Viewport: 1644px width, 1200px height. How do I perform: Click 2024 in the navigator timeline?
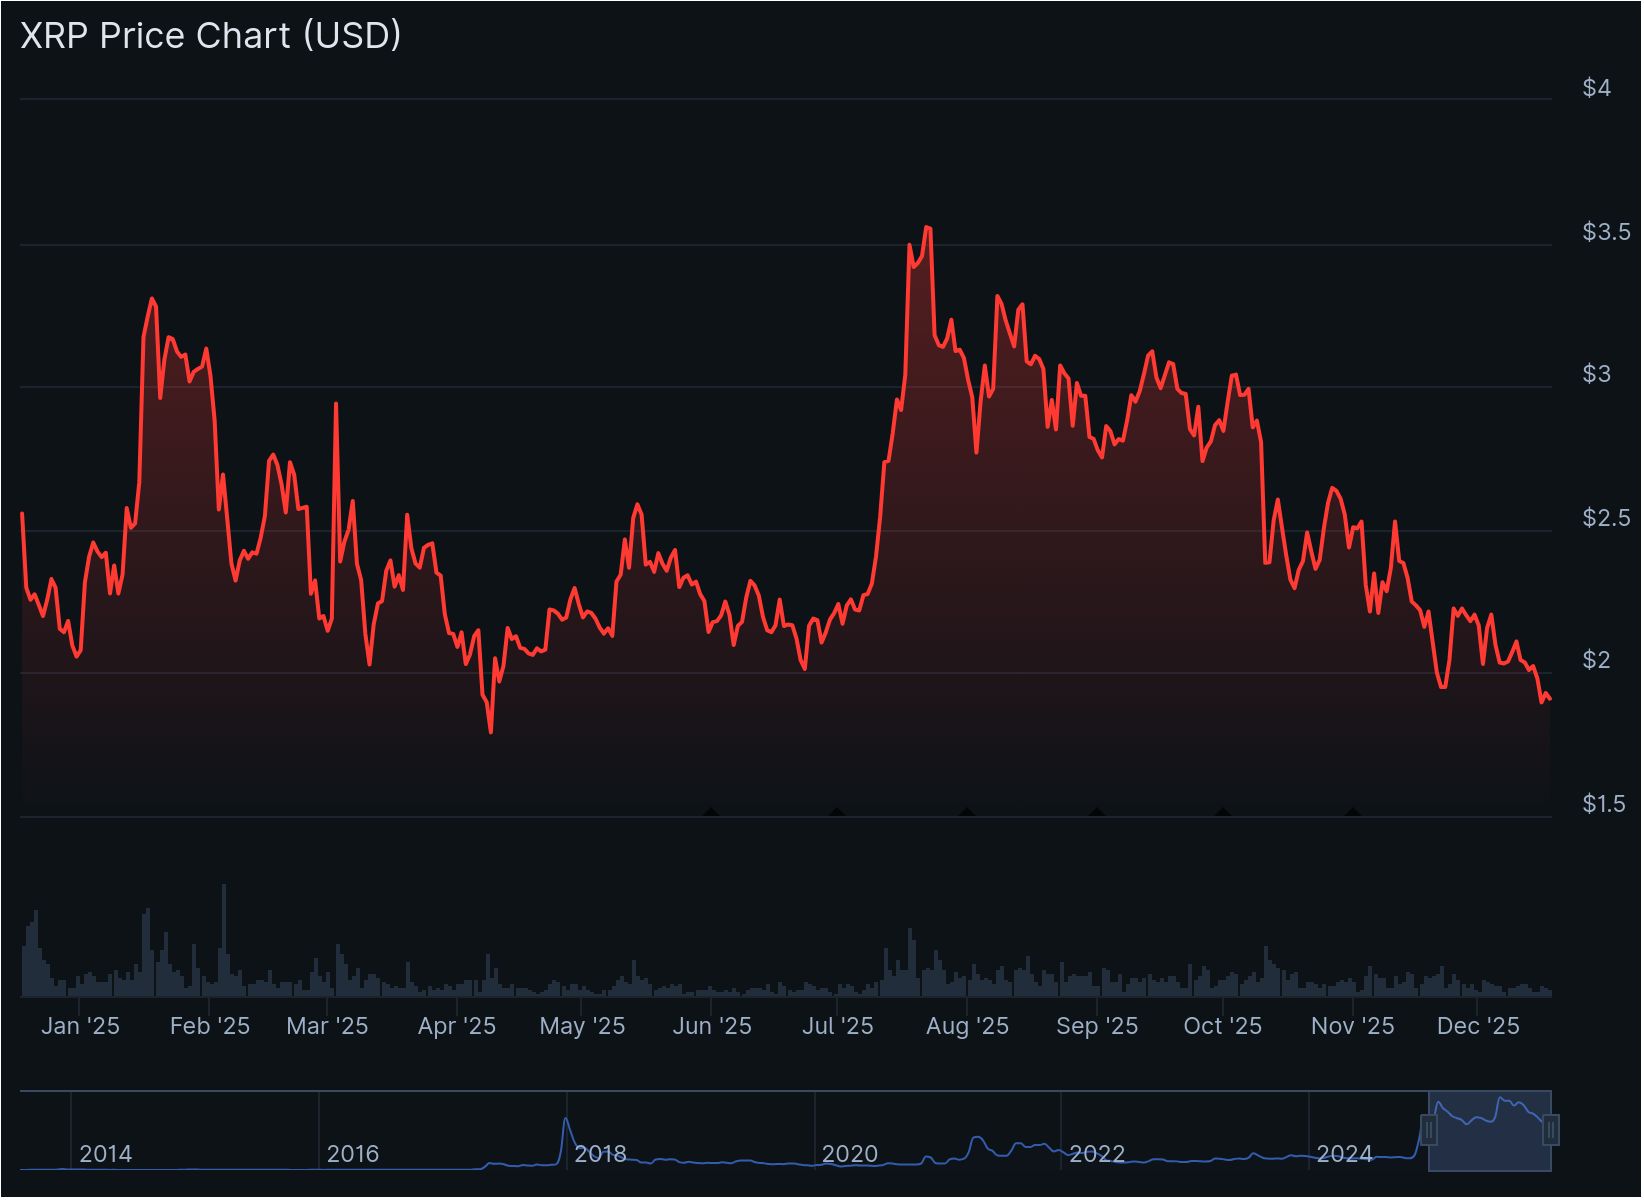click(x=1344, y=1155)
